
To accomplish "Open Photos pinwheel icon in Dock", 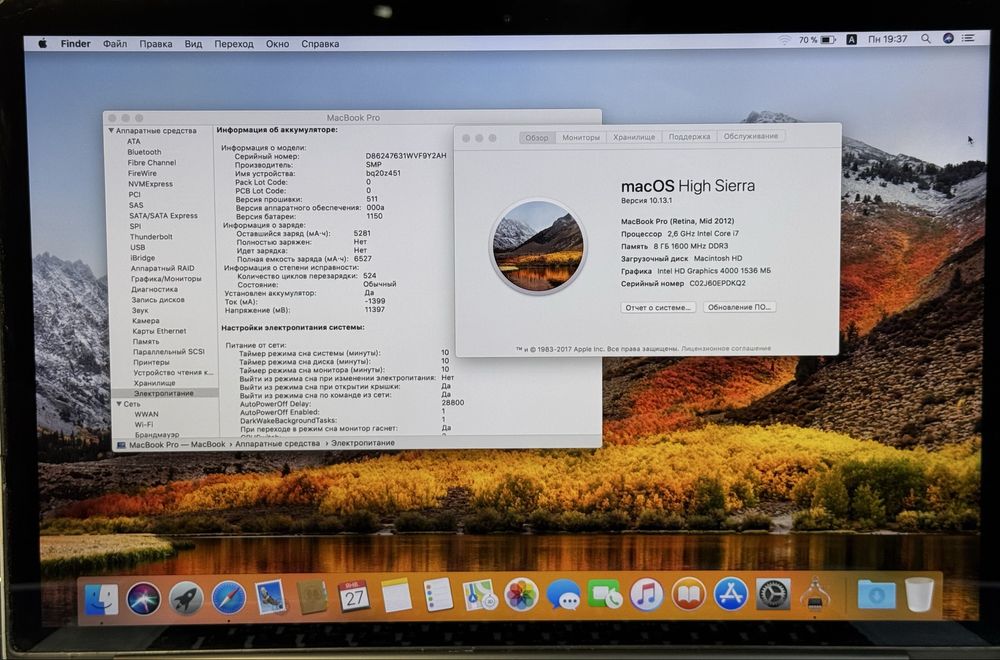I will pyautogui.click(x=522, y=596).
